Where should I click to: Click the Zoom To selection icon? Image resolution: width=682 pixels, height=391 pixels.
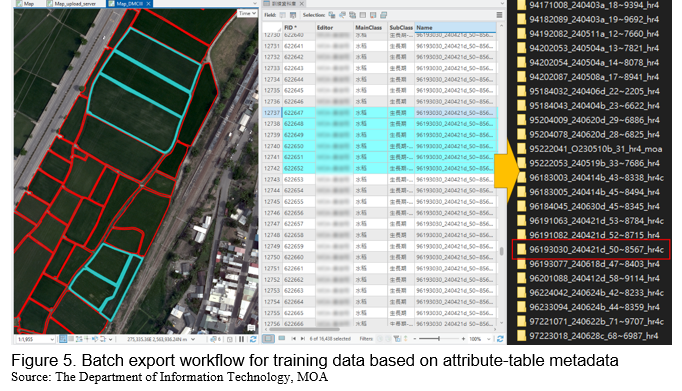point(342,15)
